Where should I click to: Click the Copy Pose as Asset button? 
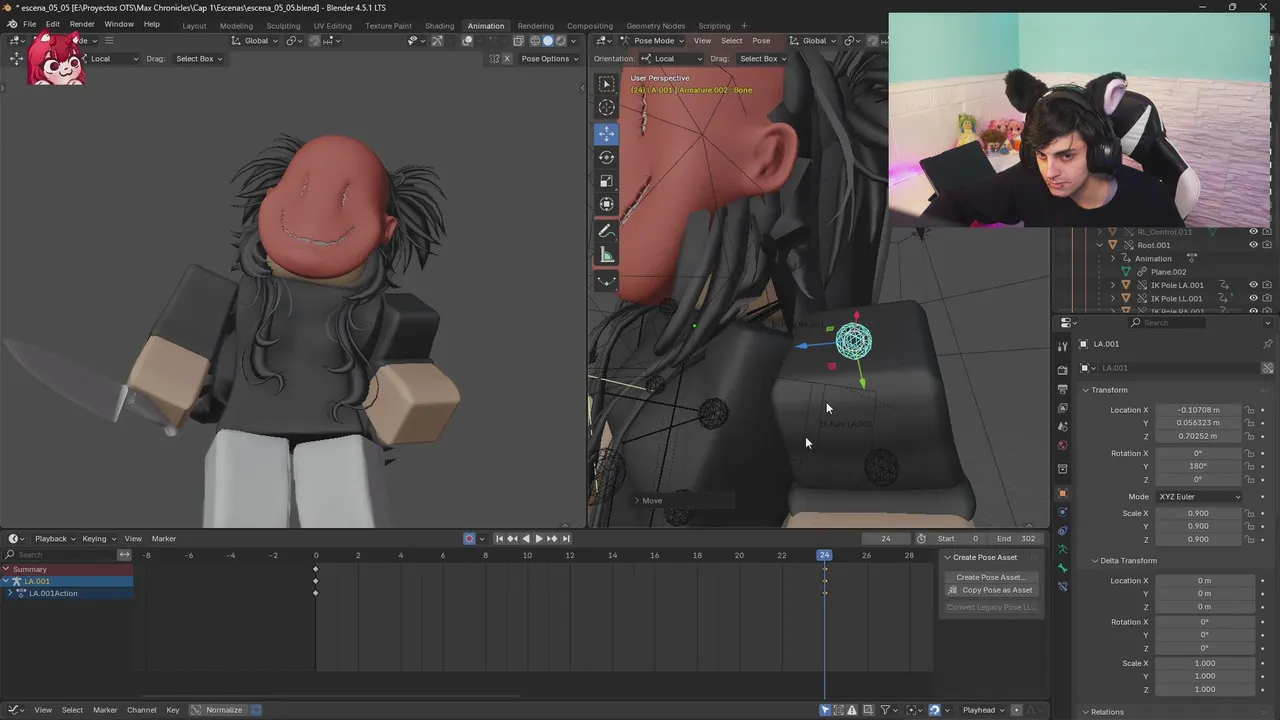point(990,590)
